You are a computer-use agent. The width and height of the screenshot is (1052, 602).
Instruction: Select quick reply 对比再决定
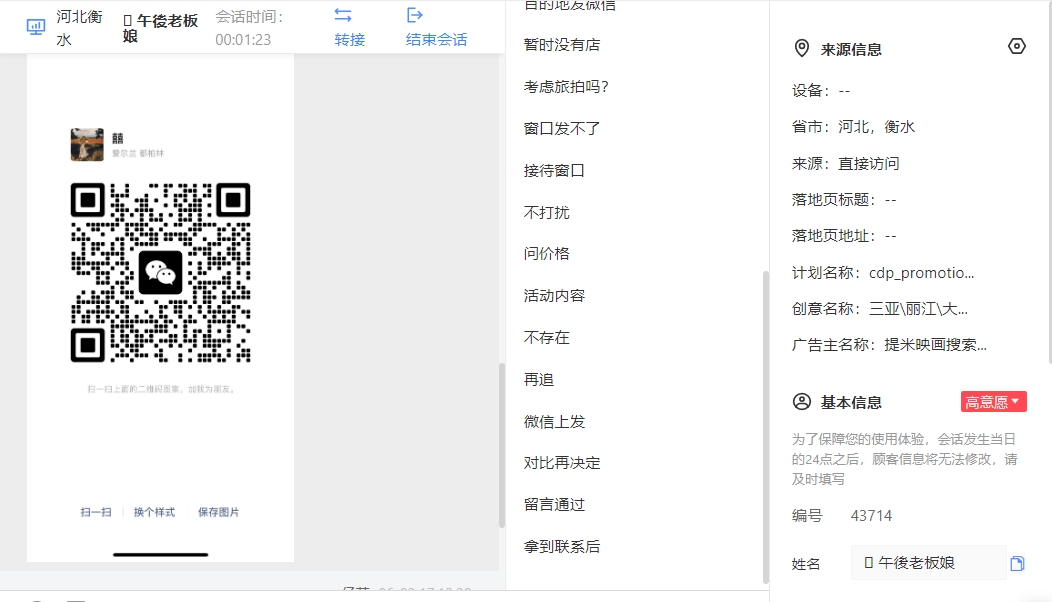pos(562,463)
